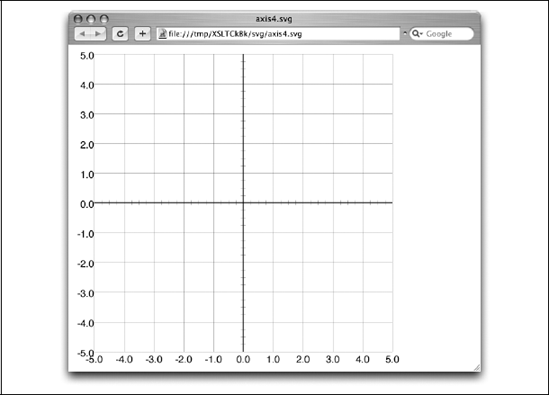Click the -4.0 label on the horizontal axis

tap(124, 360)
